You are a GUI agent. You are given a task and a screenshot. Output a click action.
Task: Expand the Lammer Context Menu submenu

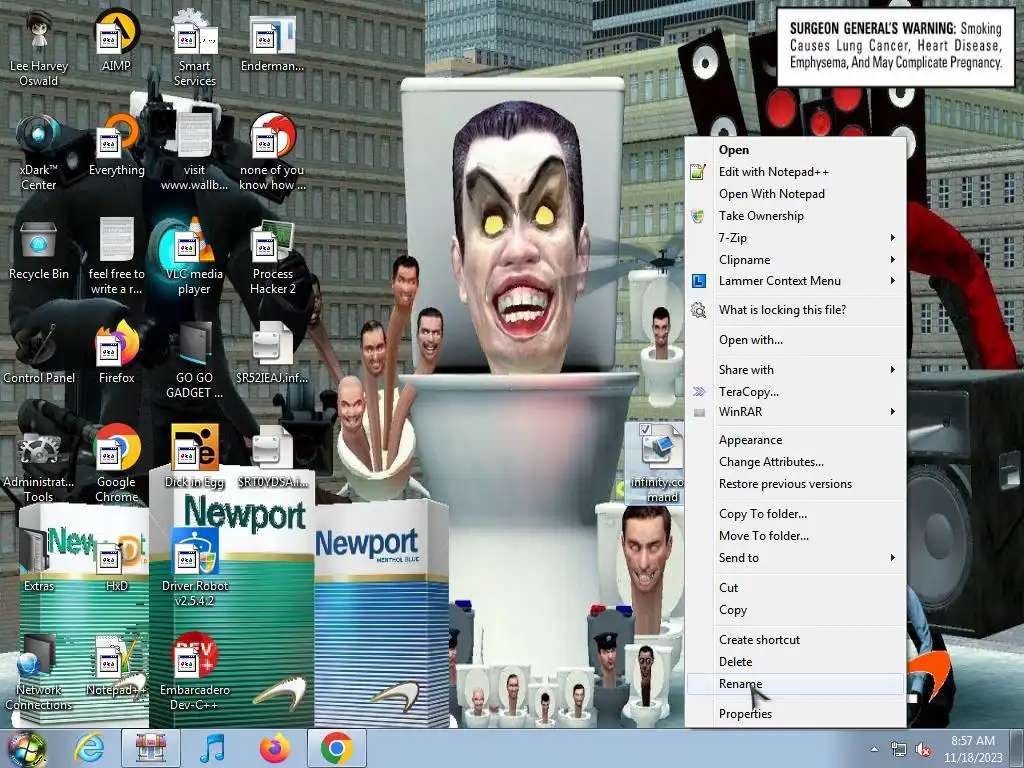796,281
